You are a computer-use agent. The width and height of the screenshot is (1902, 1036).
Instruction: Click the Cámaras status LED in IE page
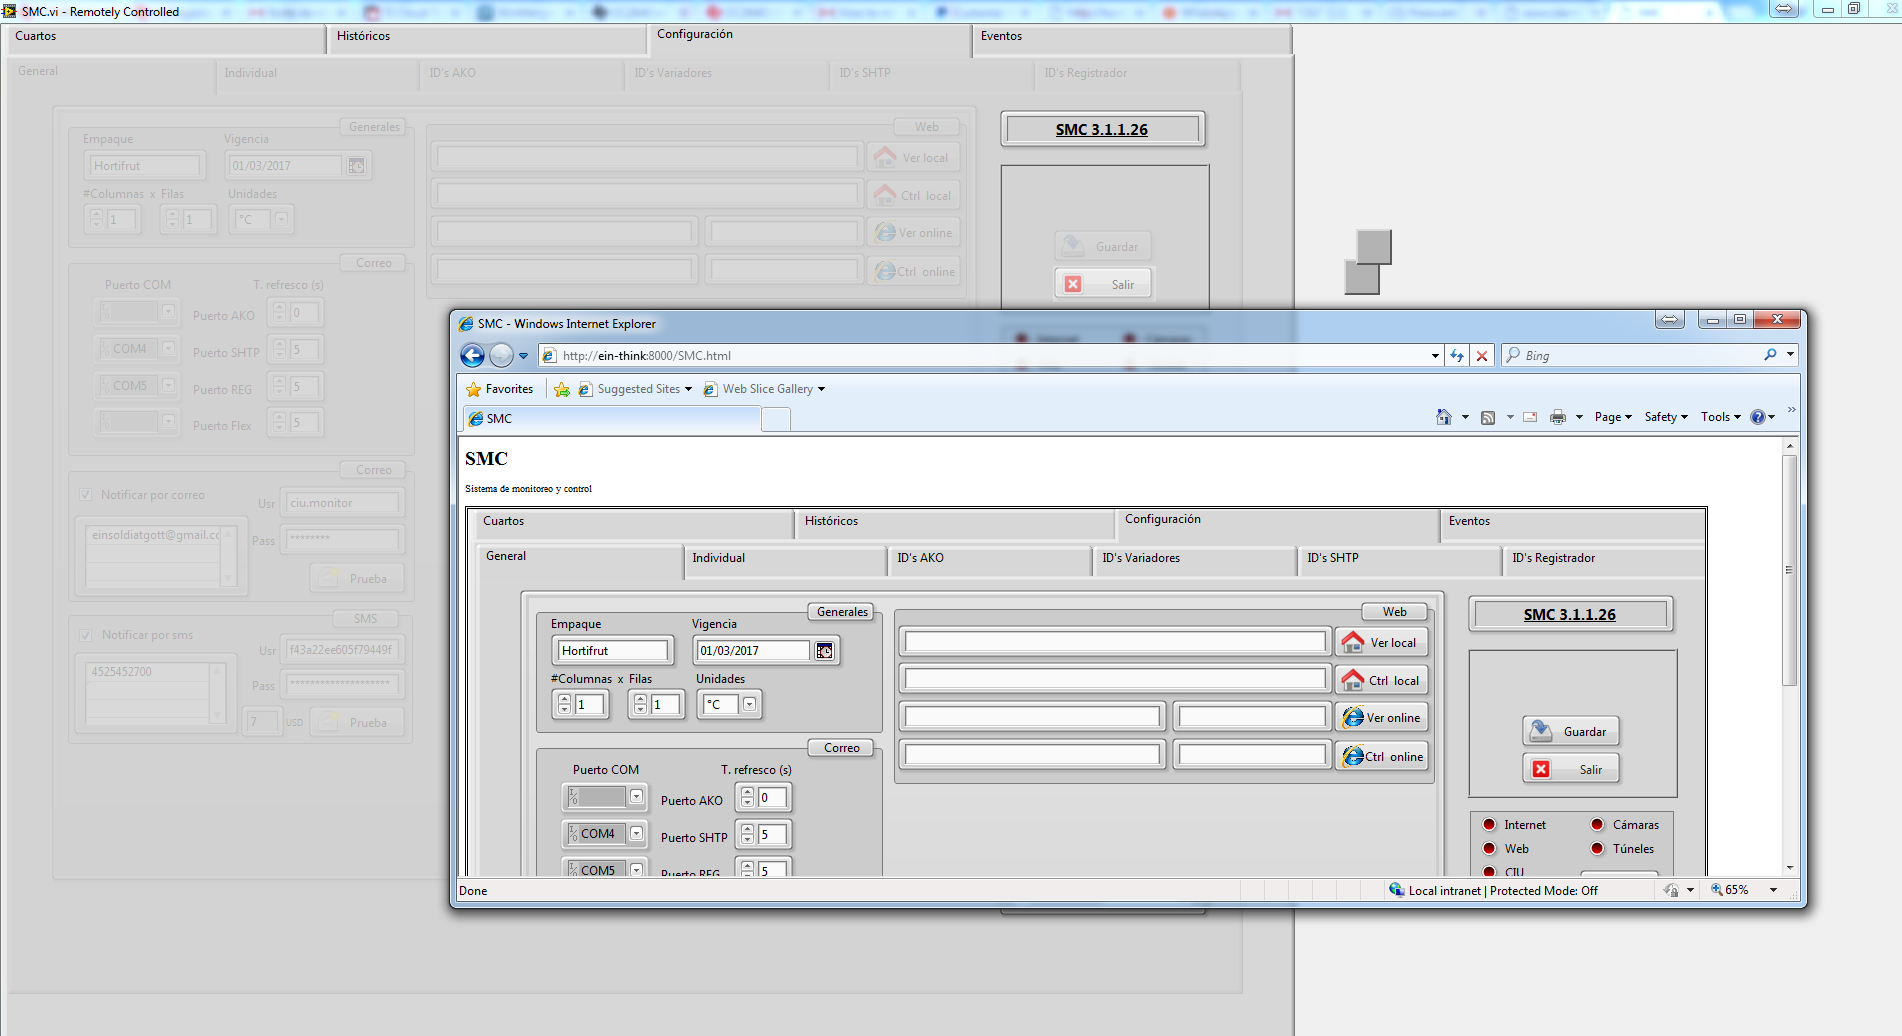point(1597,825)
